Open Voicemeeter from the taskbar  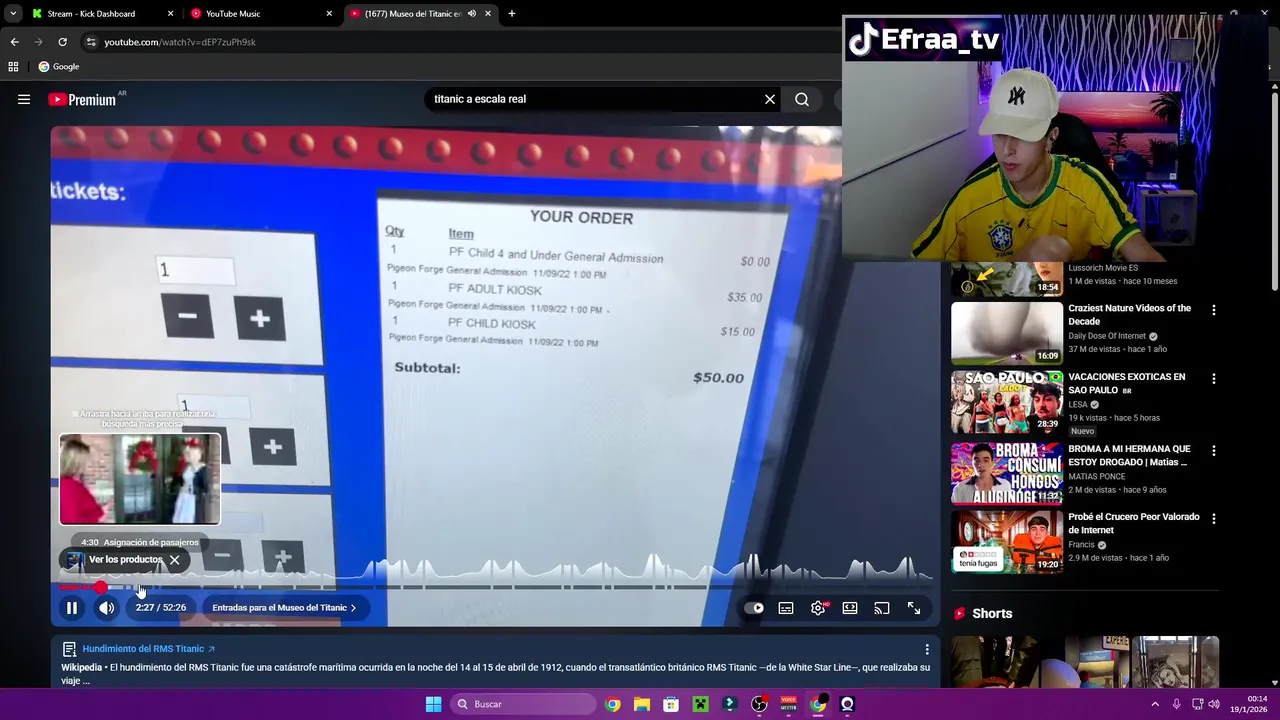(788, 704)
